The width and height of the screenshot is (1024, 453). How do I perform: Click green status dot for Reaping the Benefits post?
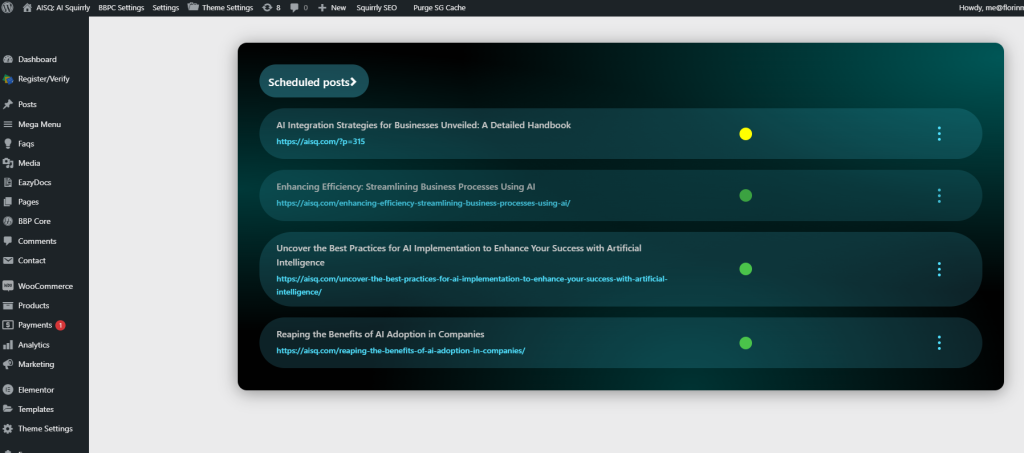click(745, 343)
